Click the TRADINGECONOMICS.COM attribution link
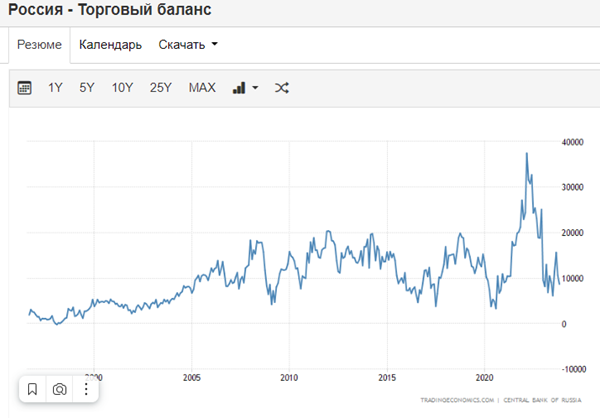 pyautogui.click(x=459, y=399)
